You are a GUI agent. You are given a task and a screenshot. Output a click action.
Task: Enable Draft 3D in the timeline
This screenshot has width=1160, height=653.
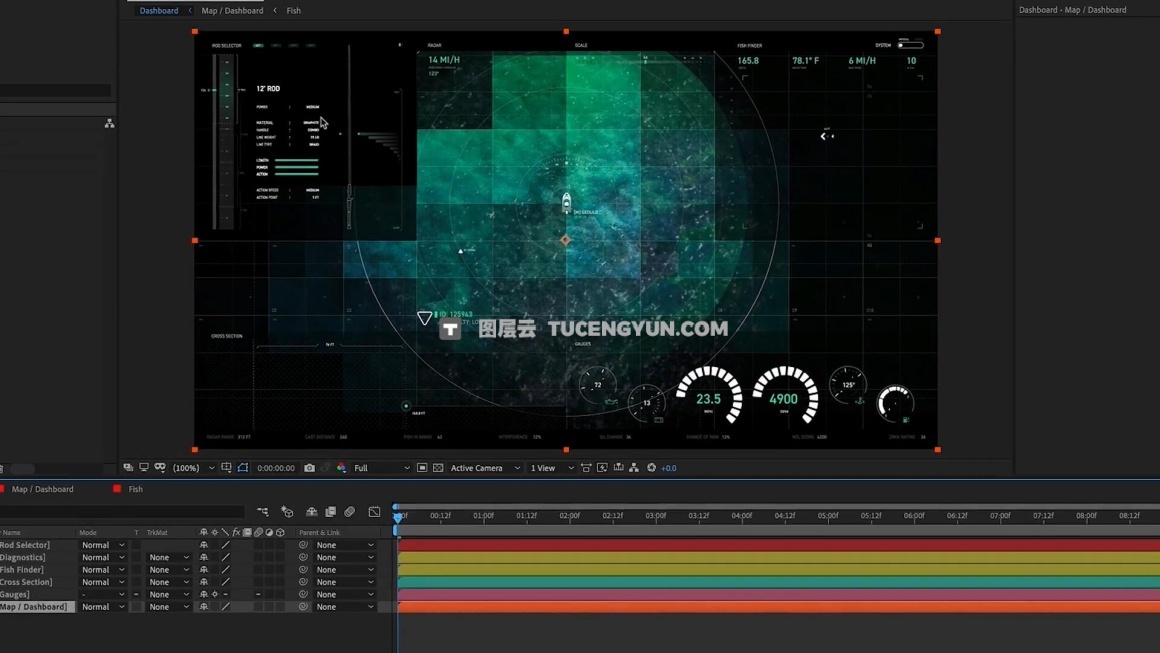tap(287, 512)
